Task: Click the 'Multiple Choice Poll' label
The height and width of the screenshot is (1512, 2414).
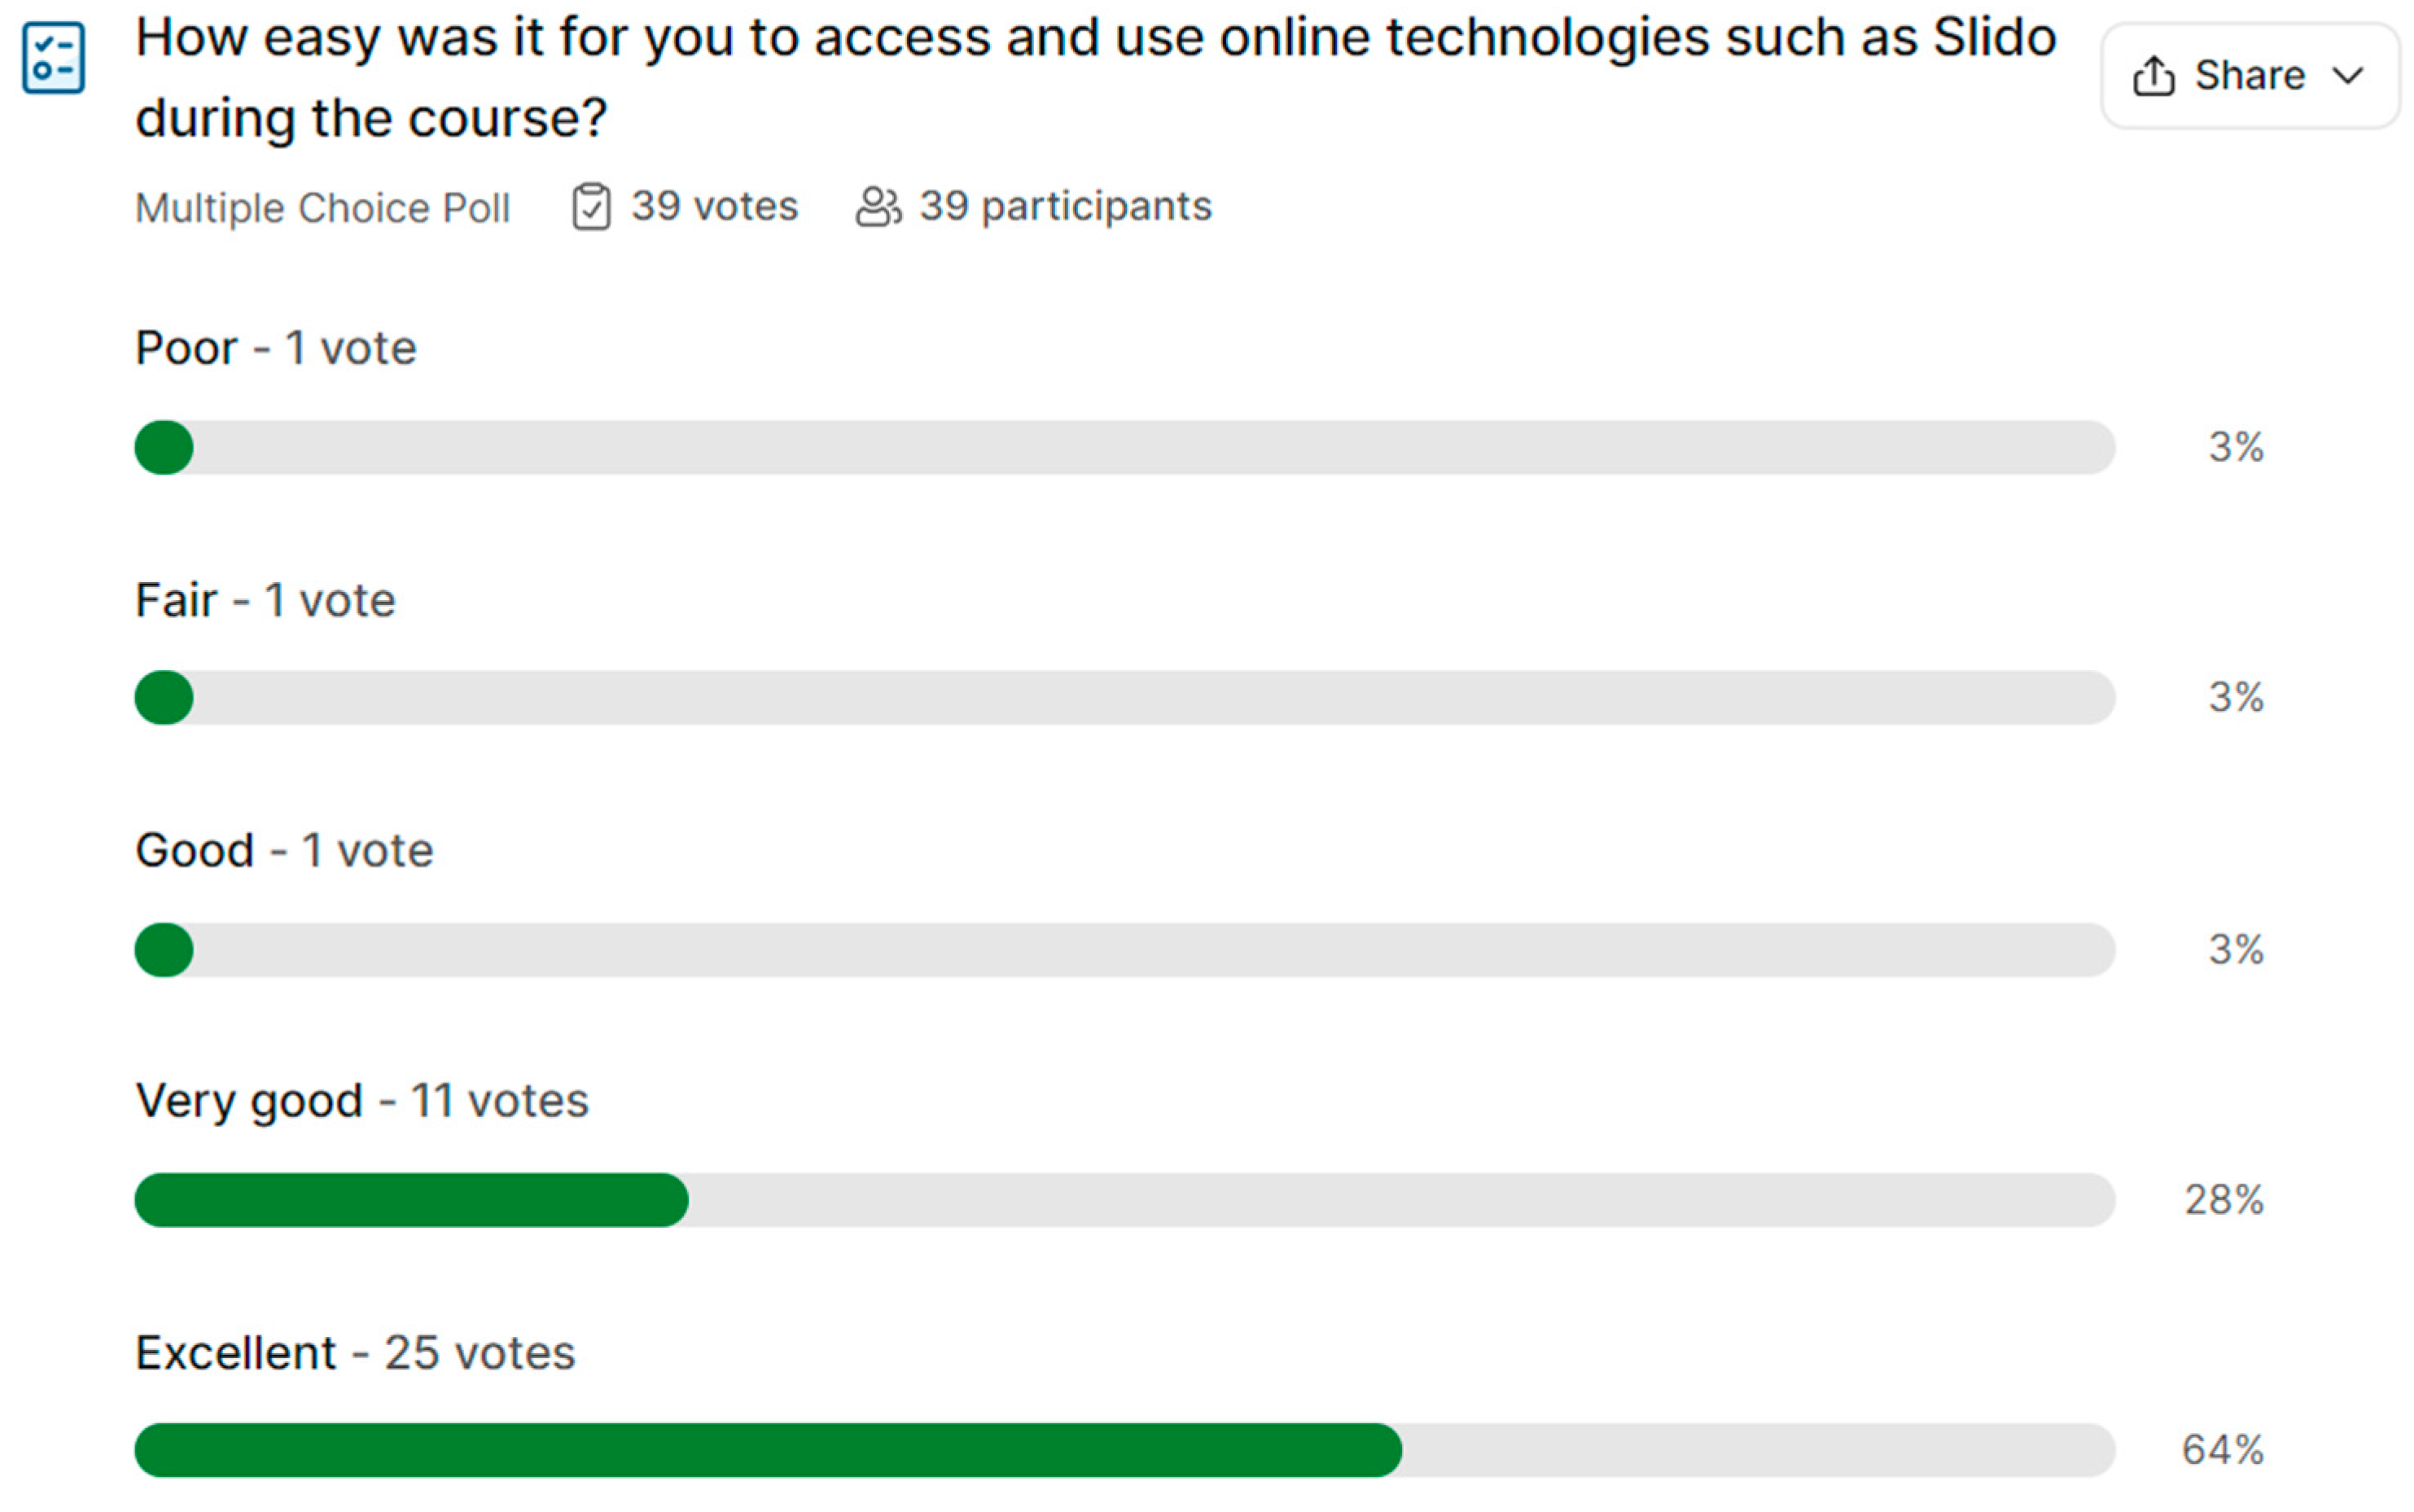Action: [x=322, y=208]
